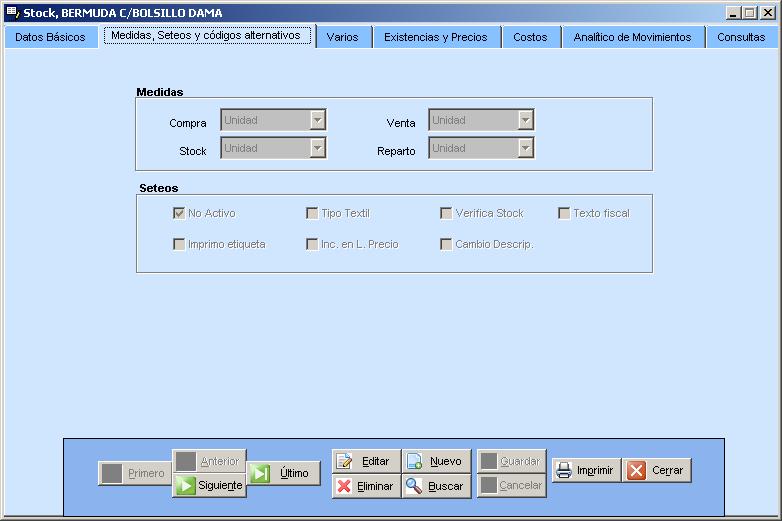Check the Verifica Stock option

(446, 213)
